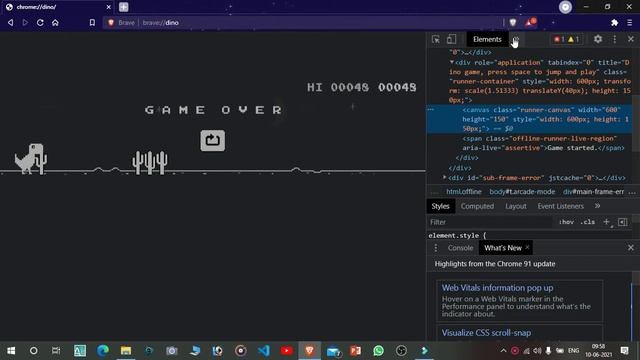Open Web Vitals information pop up link
The width and height of the screenshot is (640, 360).
coord(497,288)
